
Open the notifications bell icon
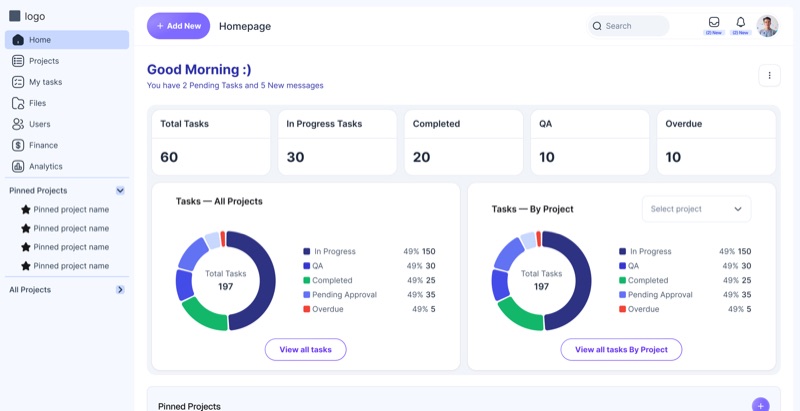(x=740, y=22)
